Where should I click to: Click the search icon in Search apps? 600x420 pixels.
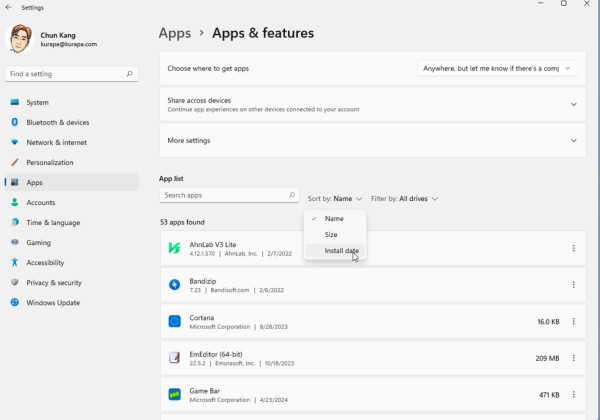[x=292, y=195]
